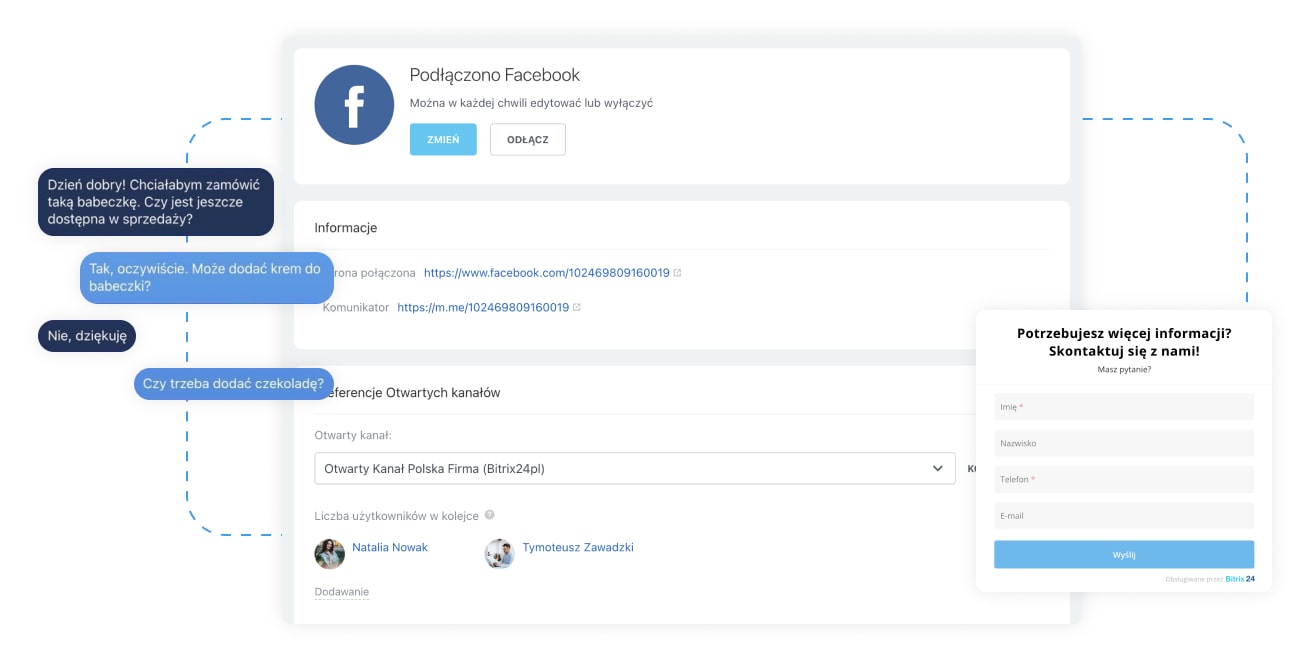This screenshot has width=1300, height=660.
Task: Click Tymoteusz Zawadzki's avatar photo
Action: [x=499, y=553]
